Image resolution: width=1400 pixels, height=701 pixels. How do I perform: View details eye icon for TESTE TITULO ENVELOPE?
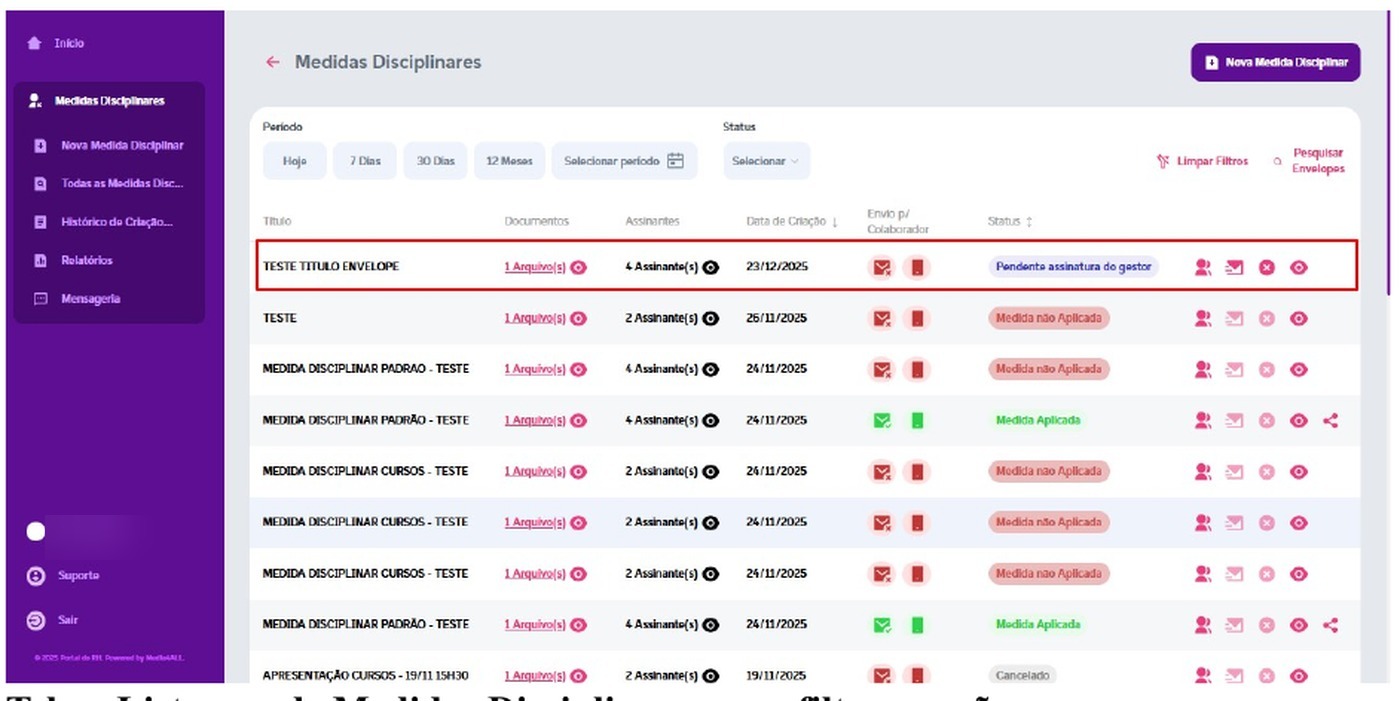1299,267
